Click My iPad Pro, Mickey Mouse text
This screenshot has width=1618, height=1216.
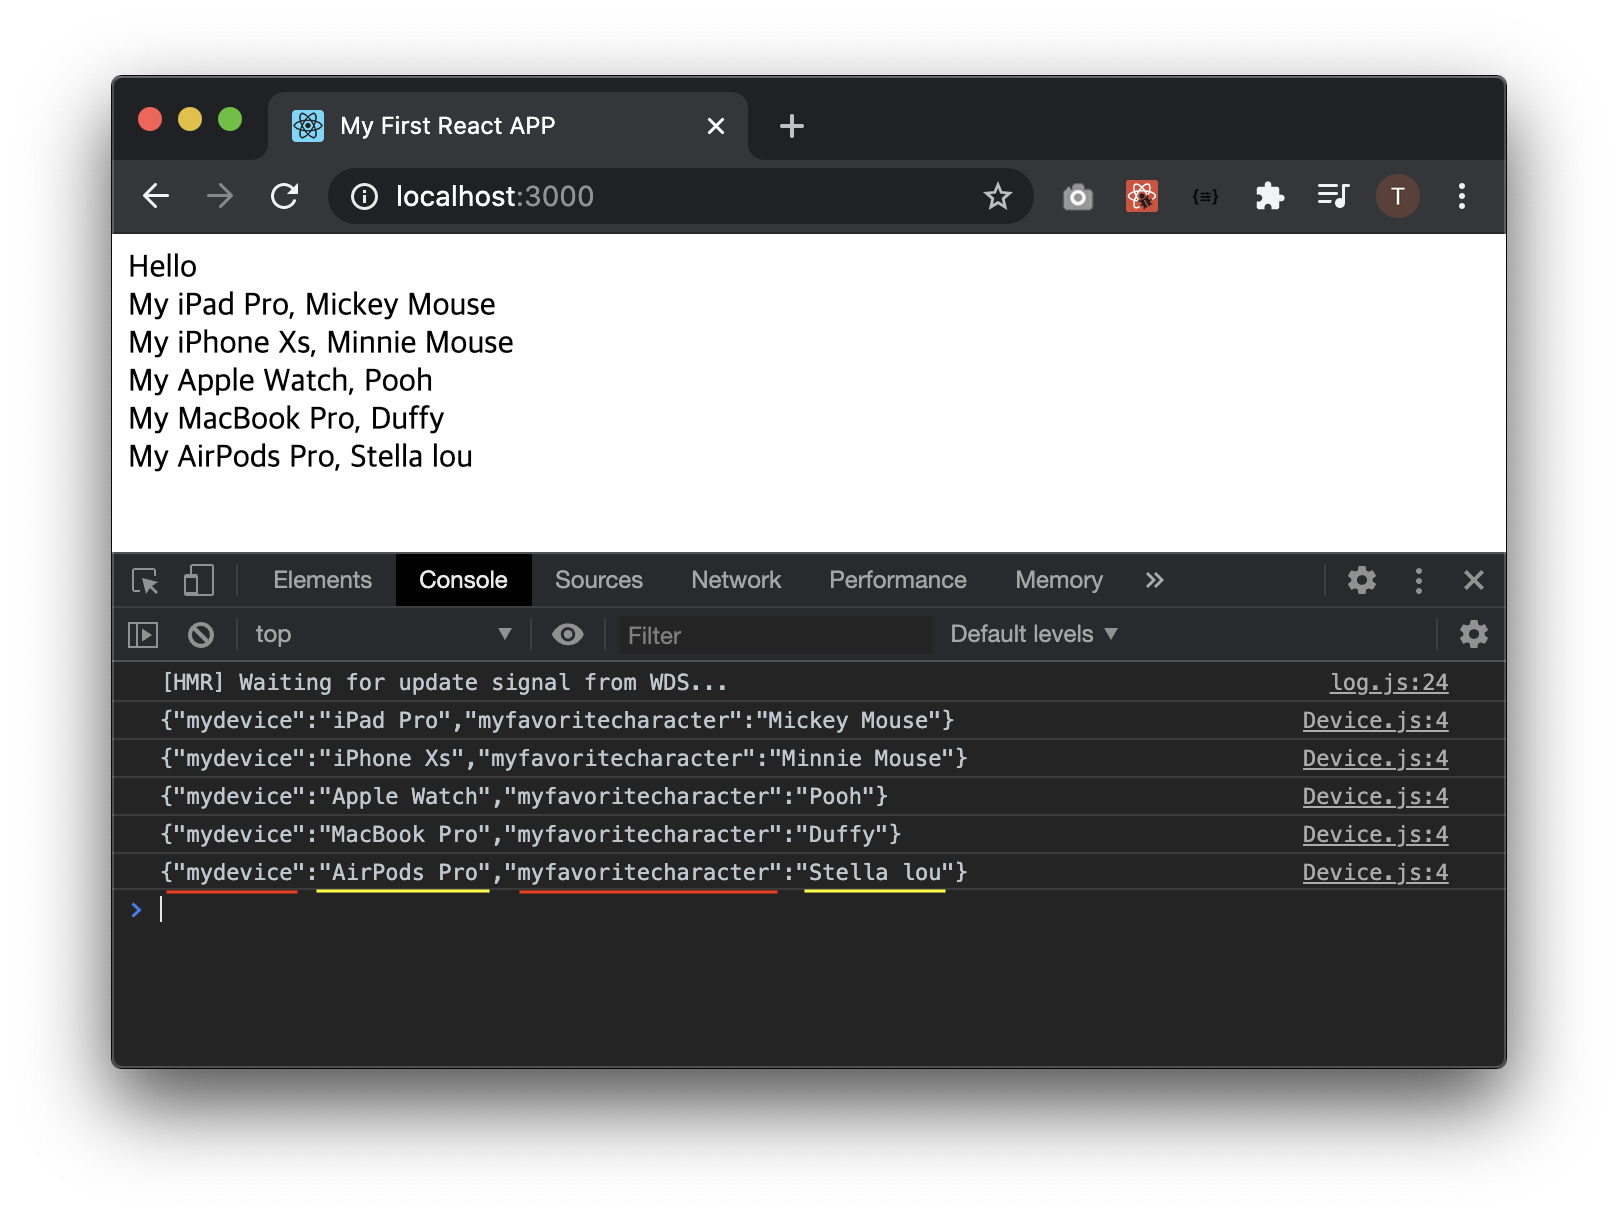[x=312, y=304]
